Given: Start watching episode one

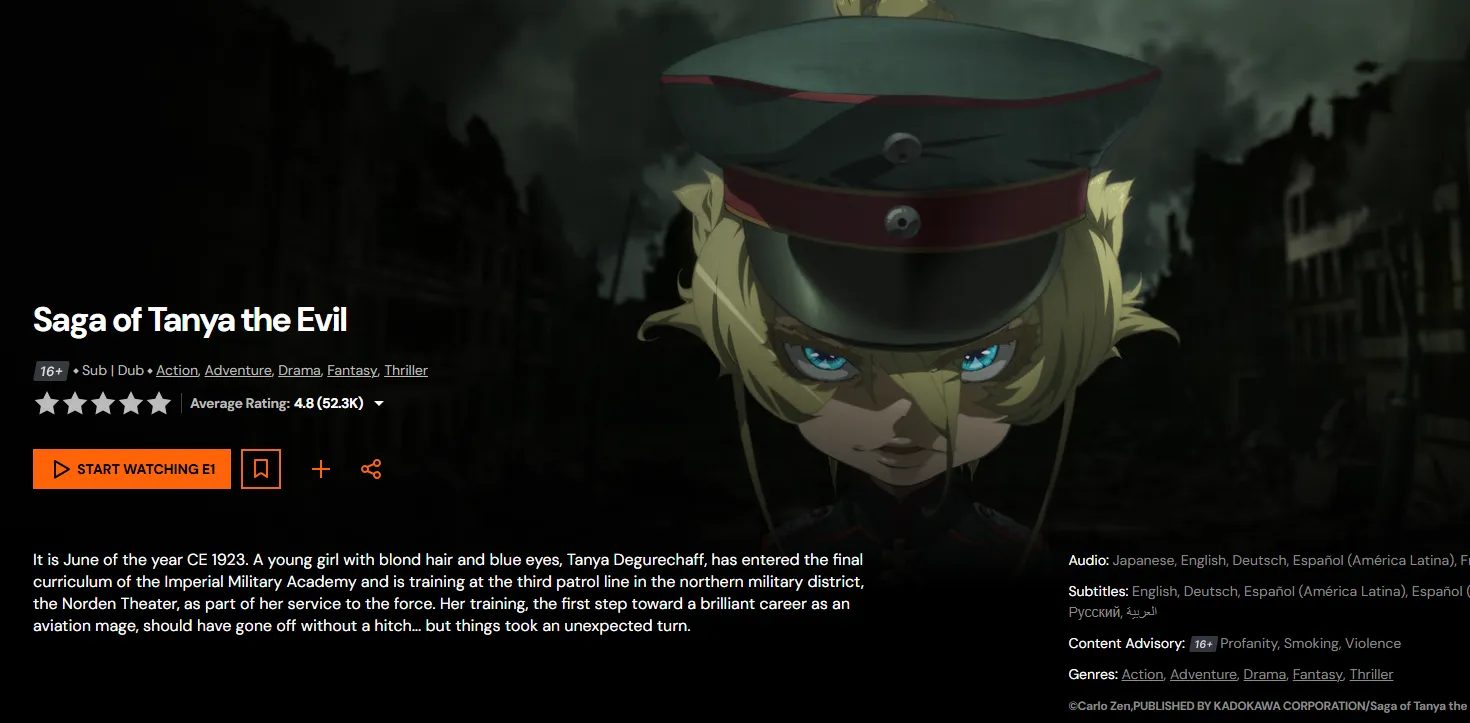Looking at the screenshot, I should [132, 469].
